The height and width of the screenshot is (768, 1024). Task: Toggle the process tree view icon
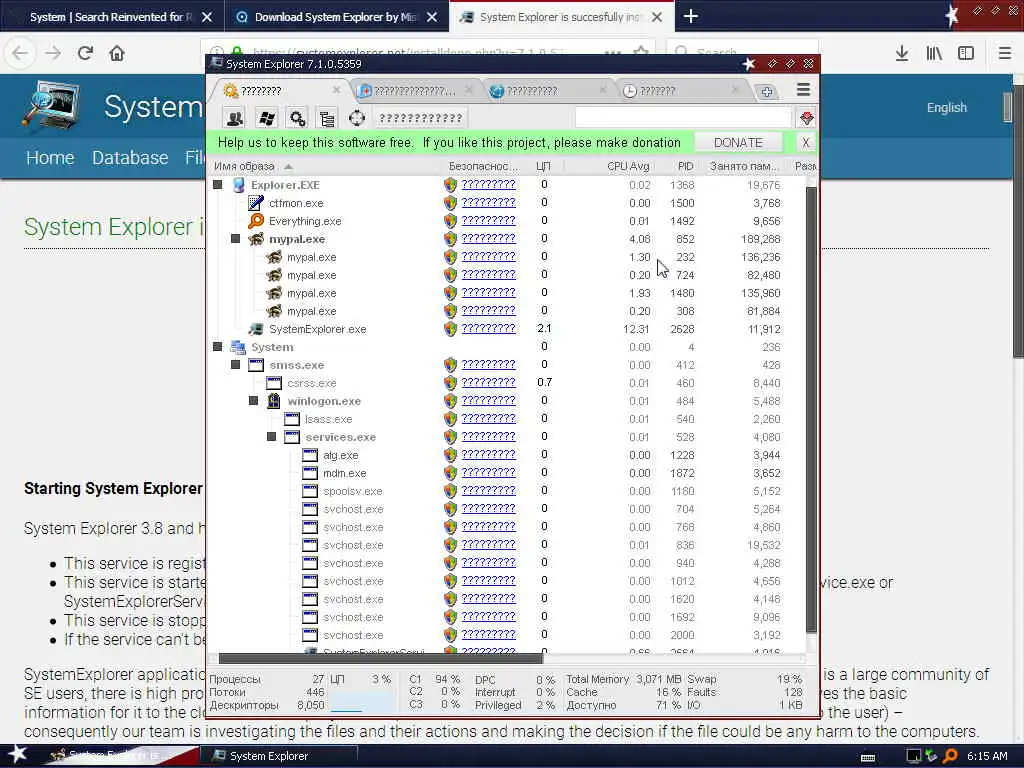point(327,118)
